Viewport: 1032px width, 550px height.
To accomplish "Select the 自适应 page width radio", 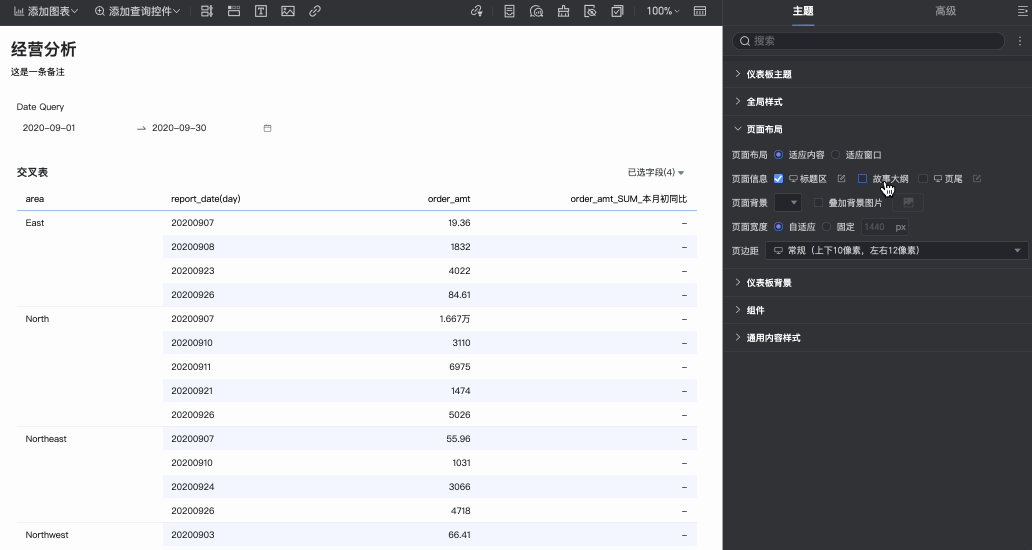I will coord(779,226).
